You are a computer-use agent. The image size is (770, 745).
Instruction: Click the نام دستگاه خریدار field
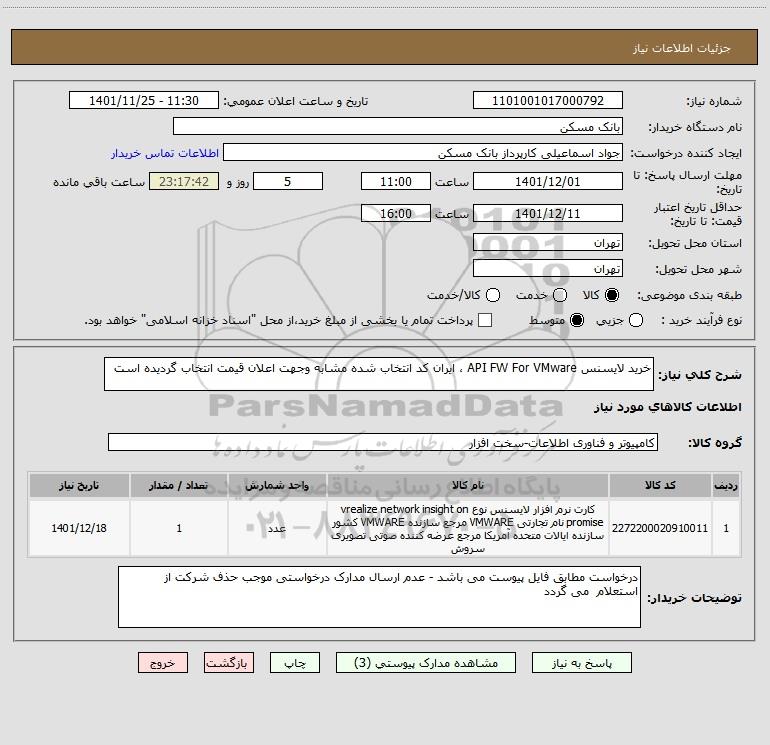pyautogui.click(x=398, y=127)
